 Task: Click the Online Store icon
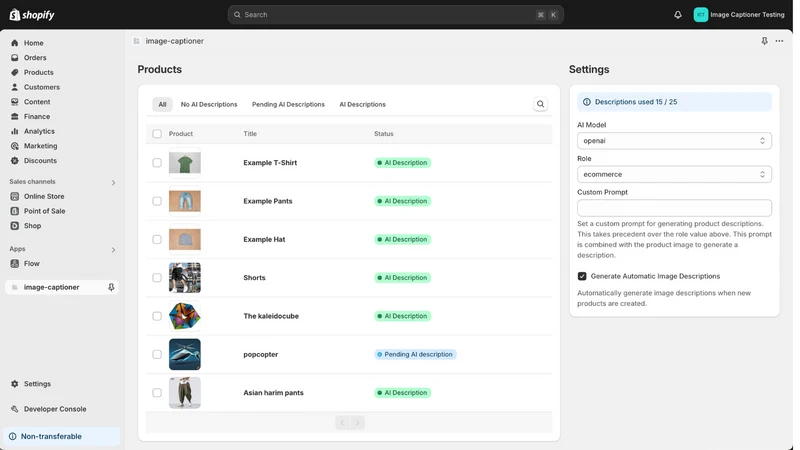pos(15,196)
